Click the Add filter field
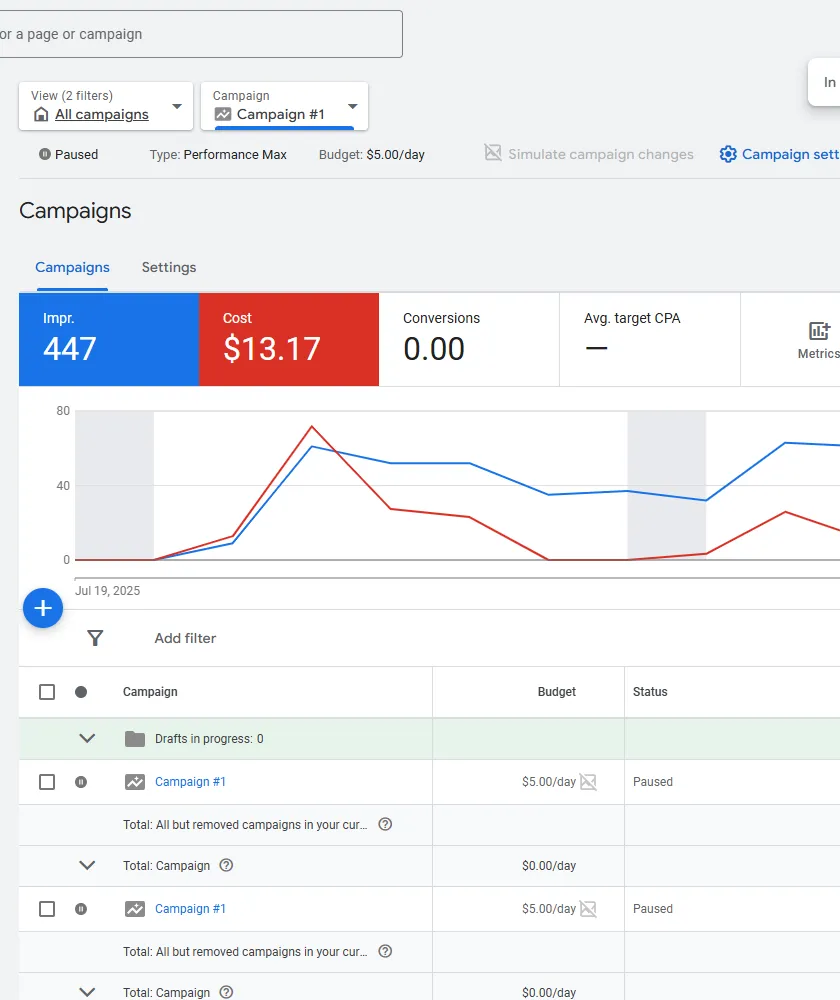 click(x=185, y=638)
